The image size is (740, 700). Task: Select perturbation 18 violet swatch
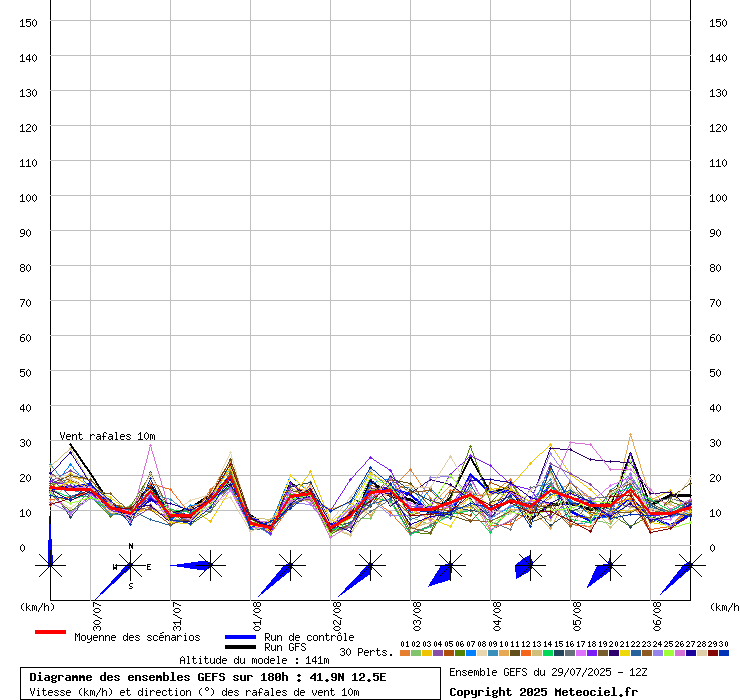point(592,653)
